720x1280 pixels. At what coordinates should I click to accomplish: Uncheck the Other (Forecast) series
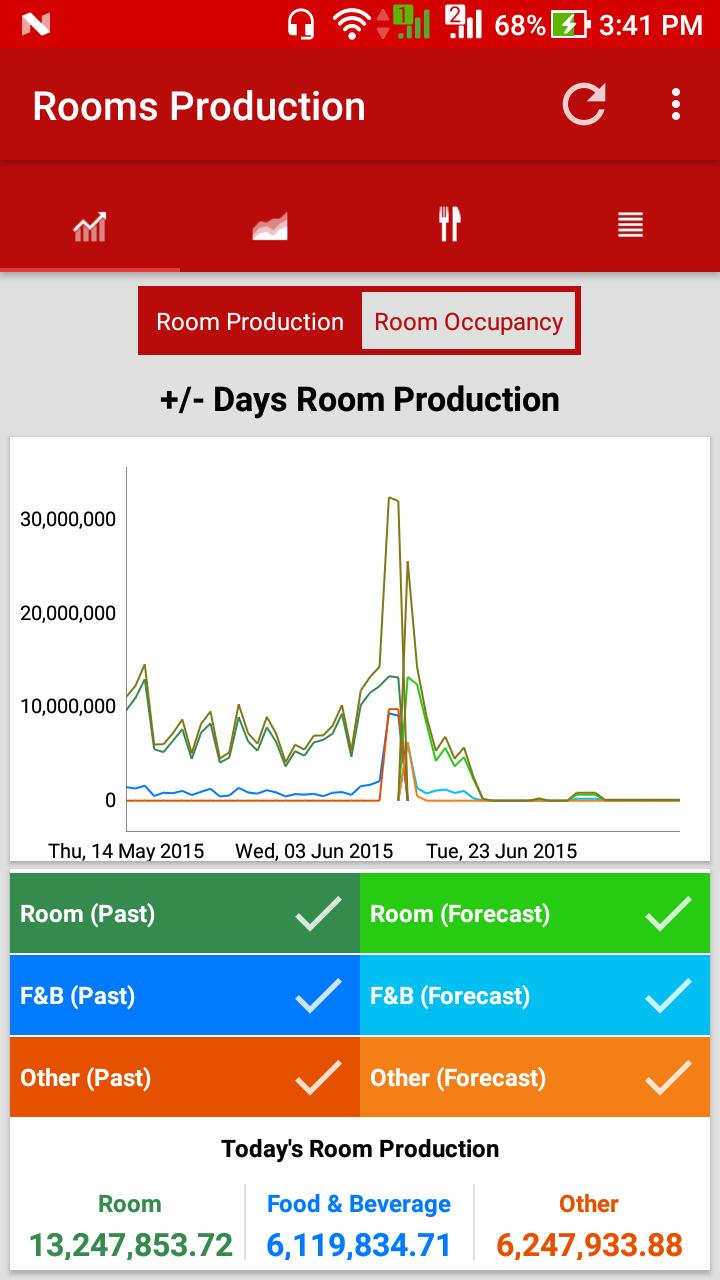pos(535,1078)
